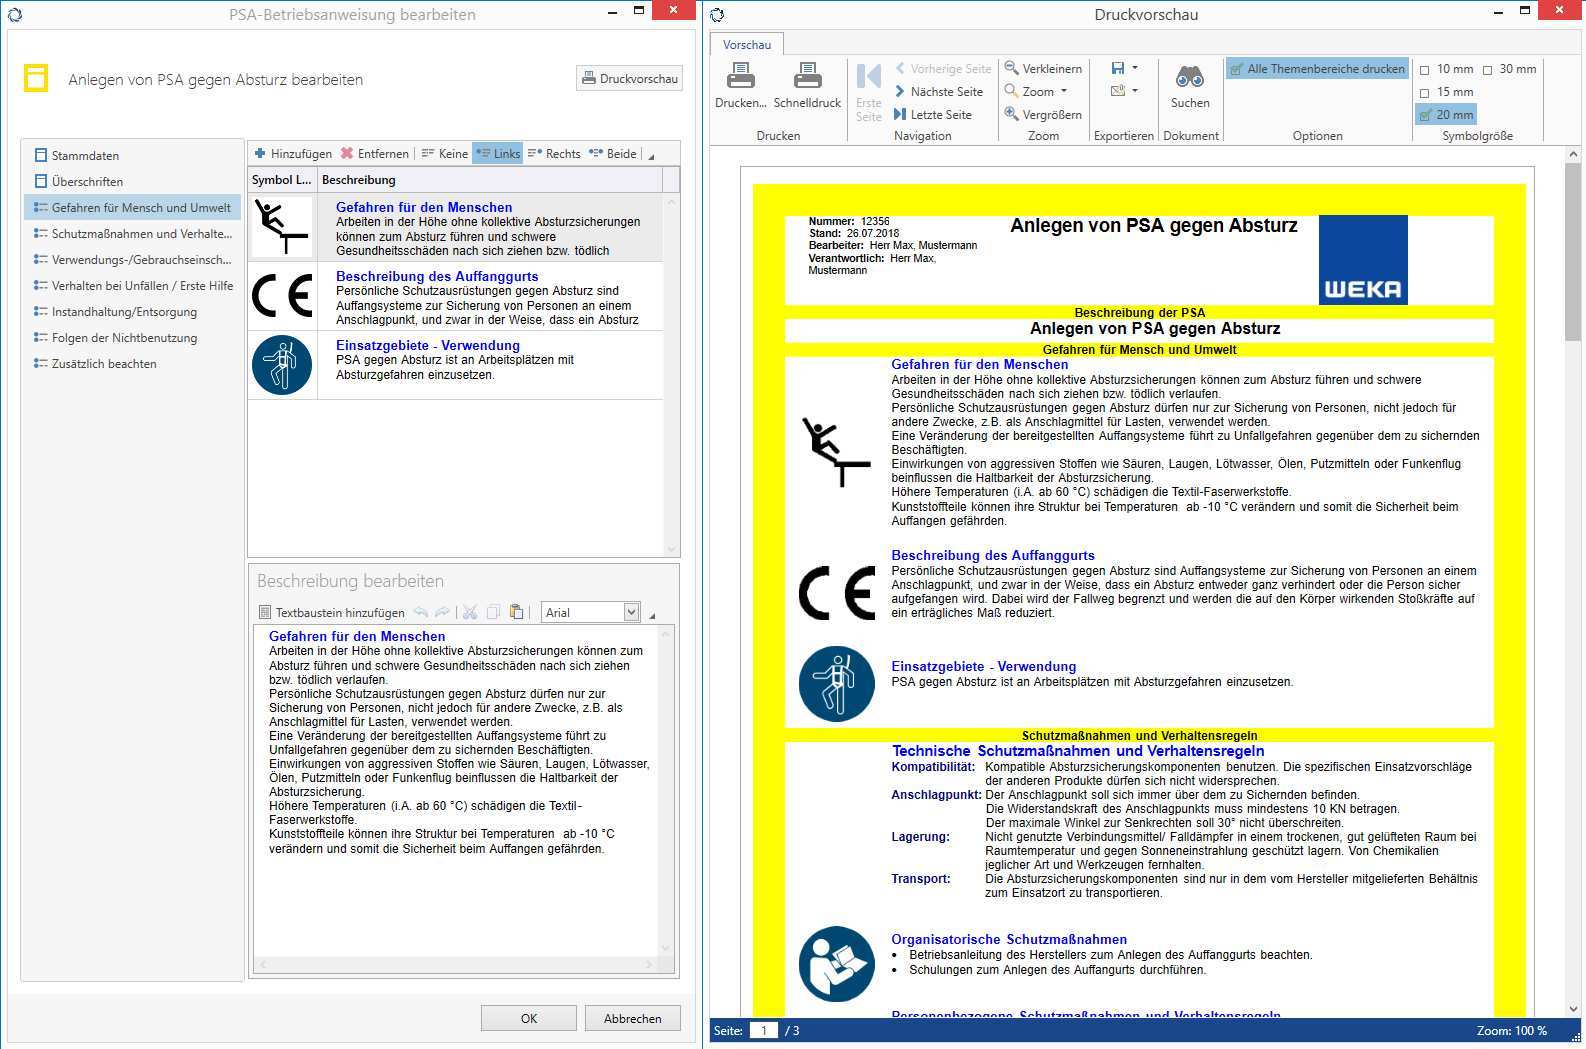Click the Drucken printer icon
The width and height of the screenshot is (1586, 1049).
(x=740, y=77)
